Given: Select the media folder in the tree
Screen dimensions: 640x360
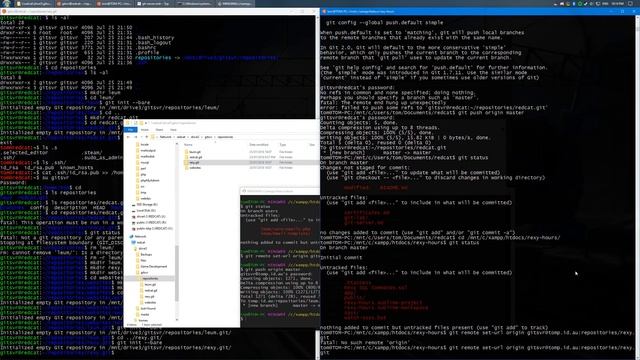Looking at the screenshot, I should coord(144,315).
